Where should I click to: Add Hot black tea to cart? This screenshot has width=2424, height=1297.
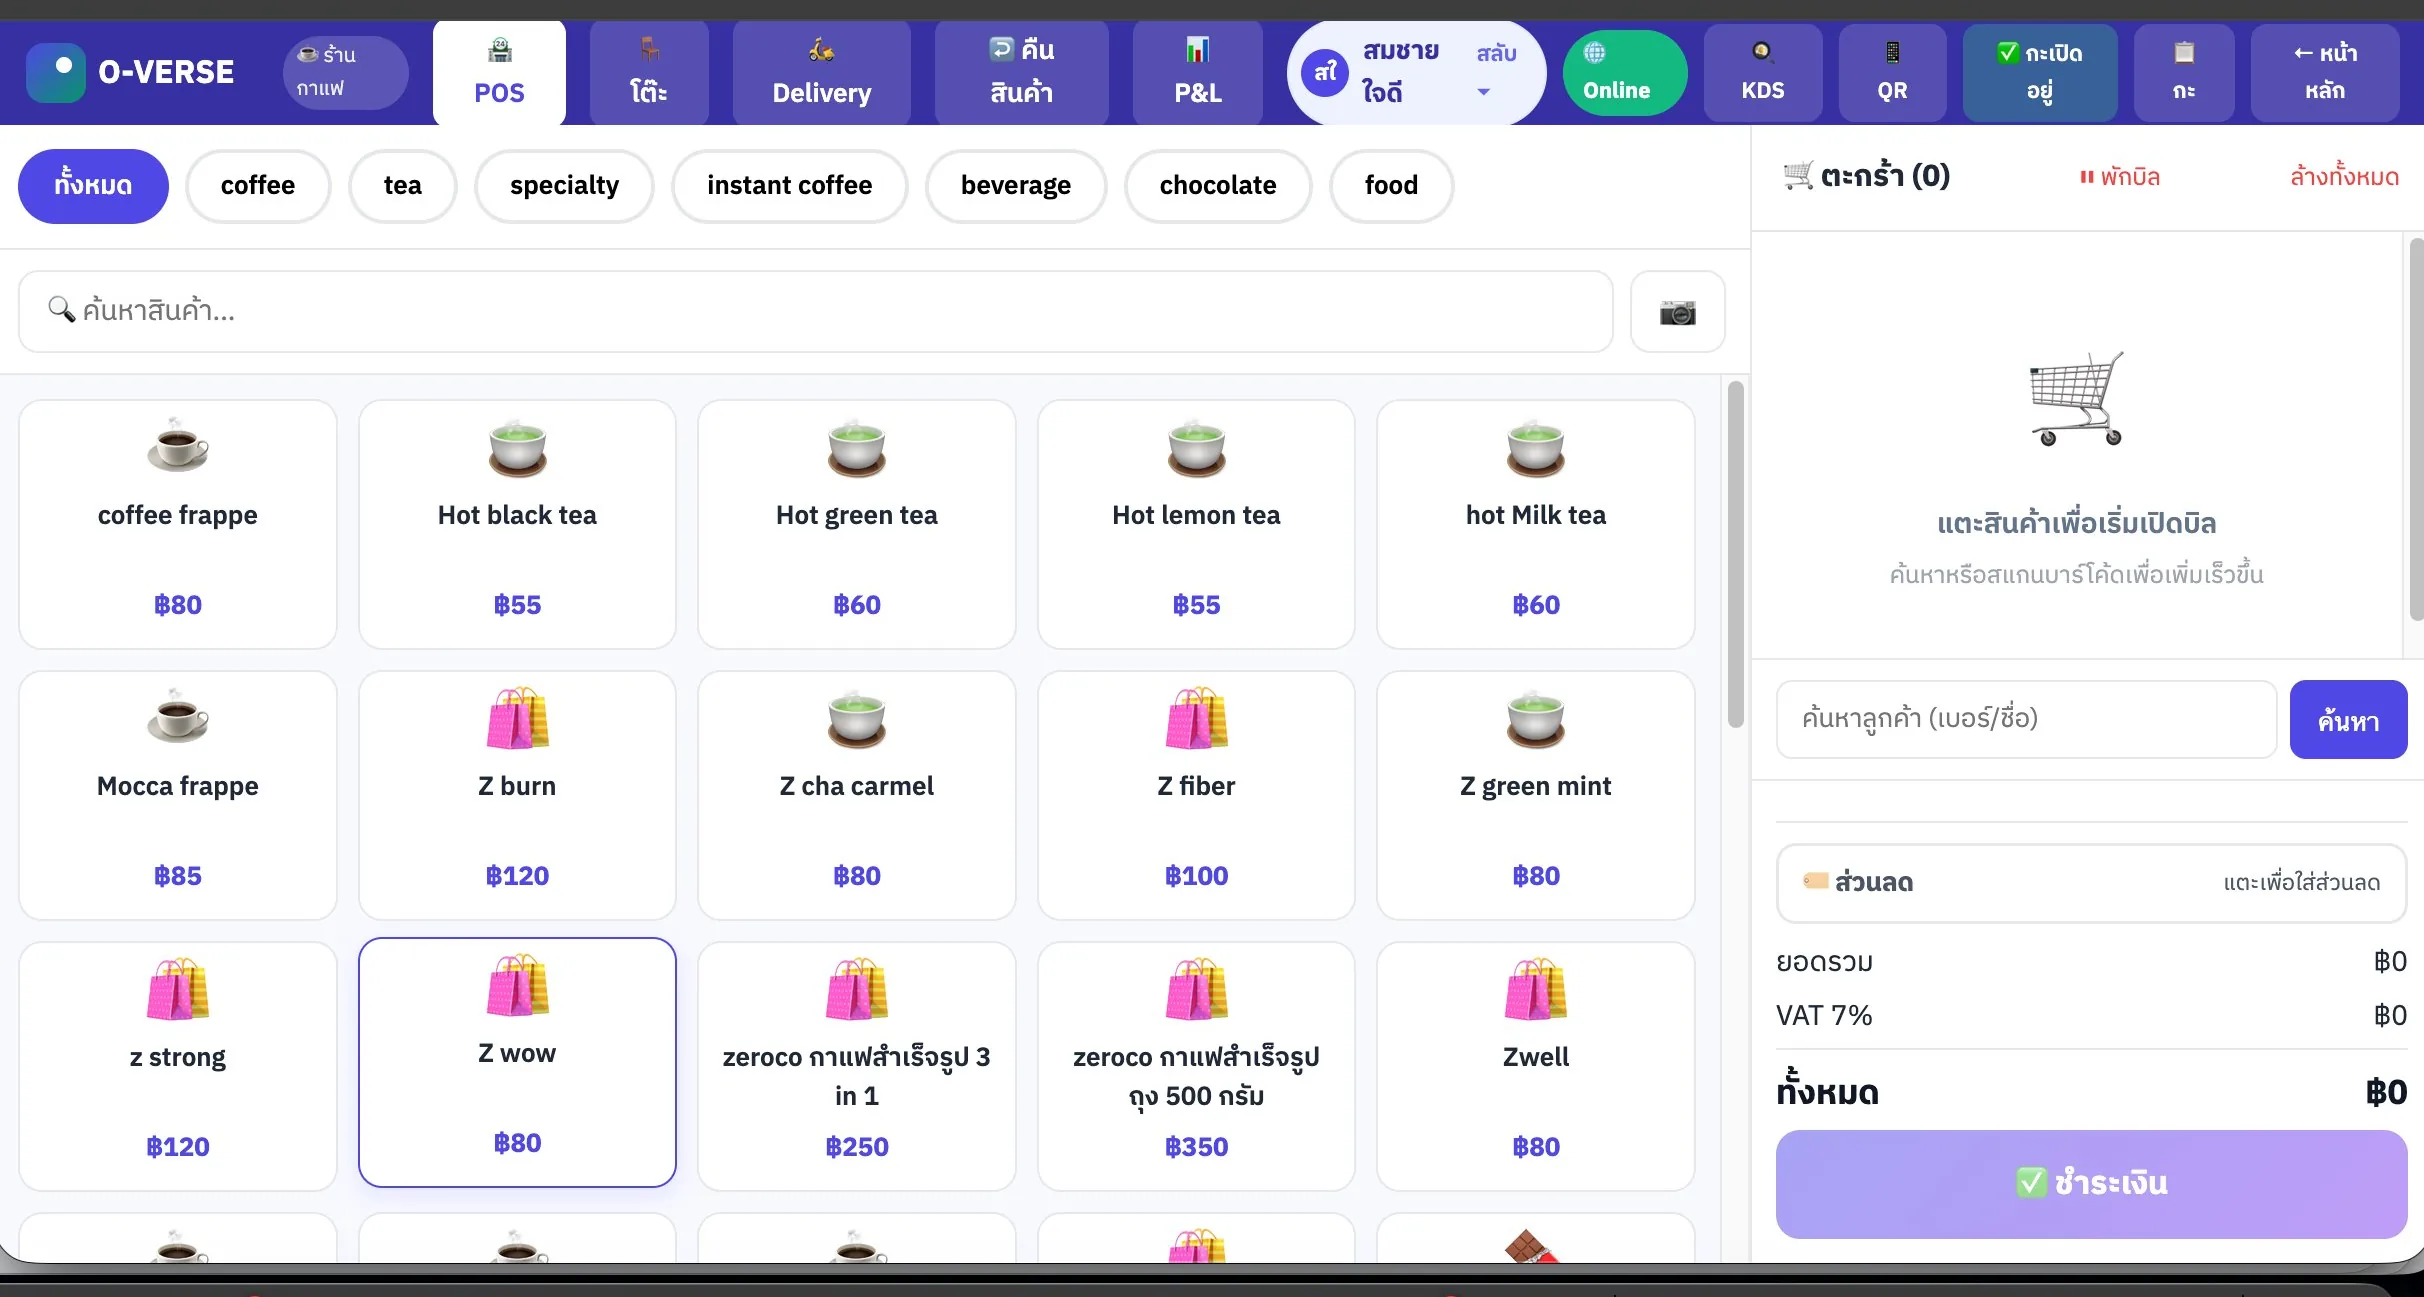click(x=517, y=525)
